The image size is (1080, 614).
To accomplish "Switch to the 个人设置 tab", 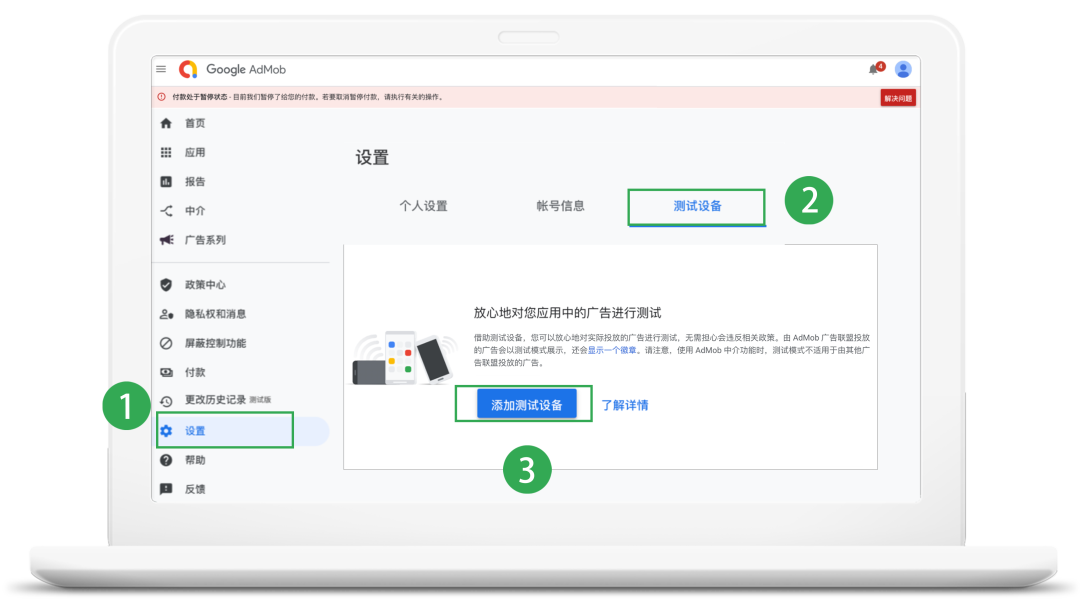I will (x=423, y=206).
